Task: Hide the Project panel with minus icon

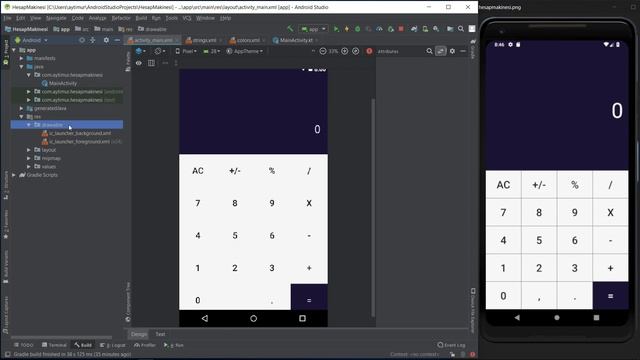Action: [x=117, y=40]
